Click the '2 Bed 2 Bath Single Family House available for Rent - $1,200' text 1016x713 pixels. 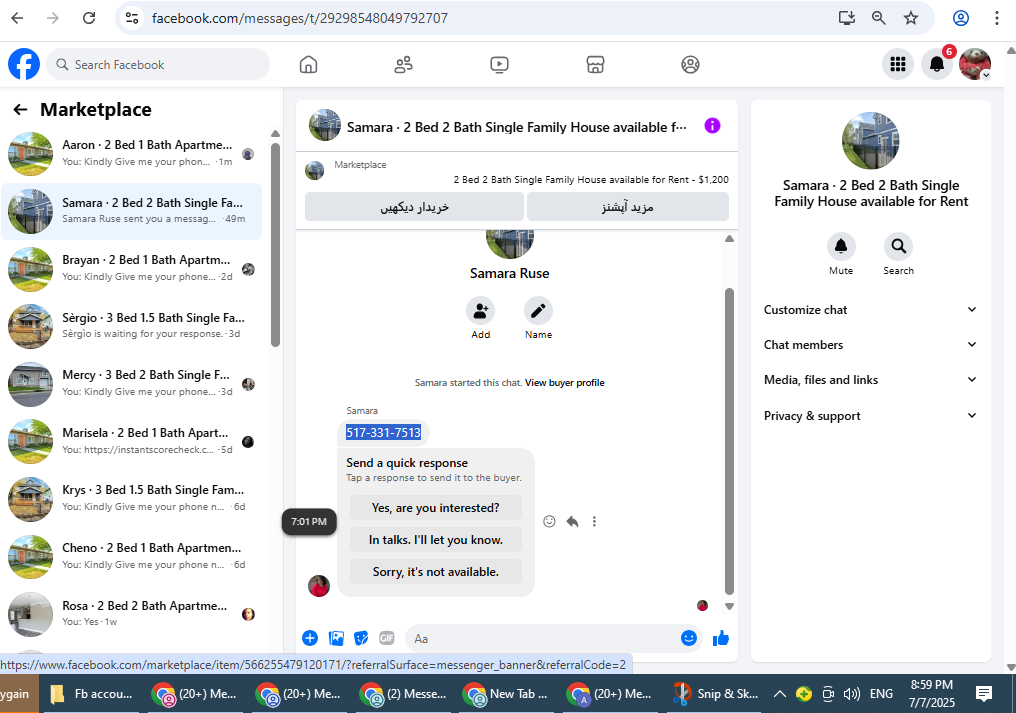[x=591, y=180]
